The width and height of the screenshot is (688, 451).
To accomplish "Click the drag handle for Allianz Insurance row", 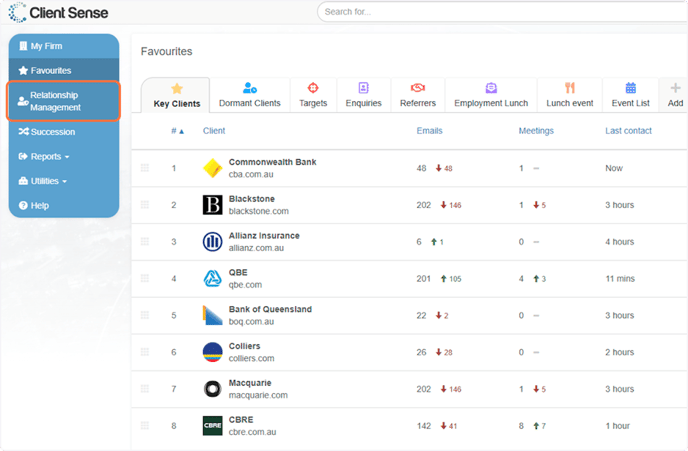I will click(x=145, y=242).
